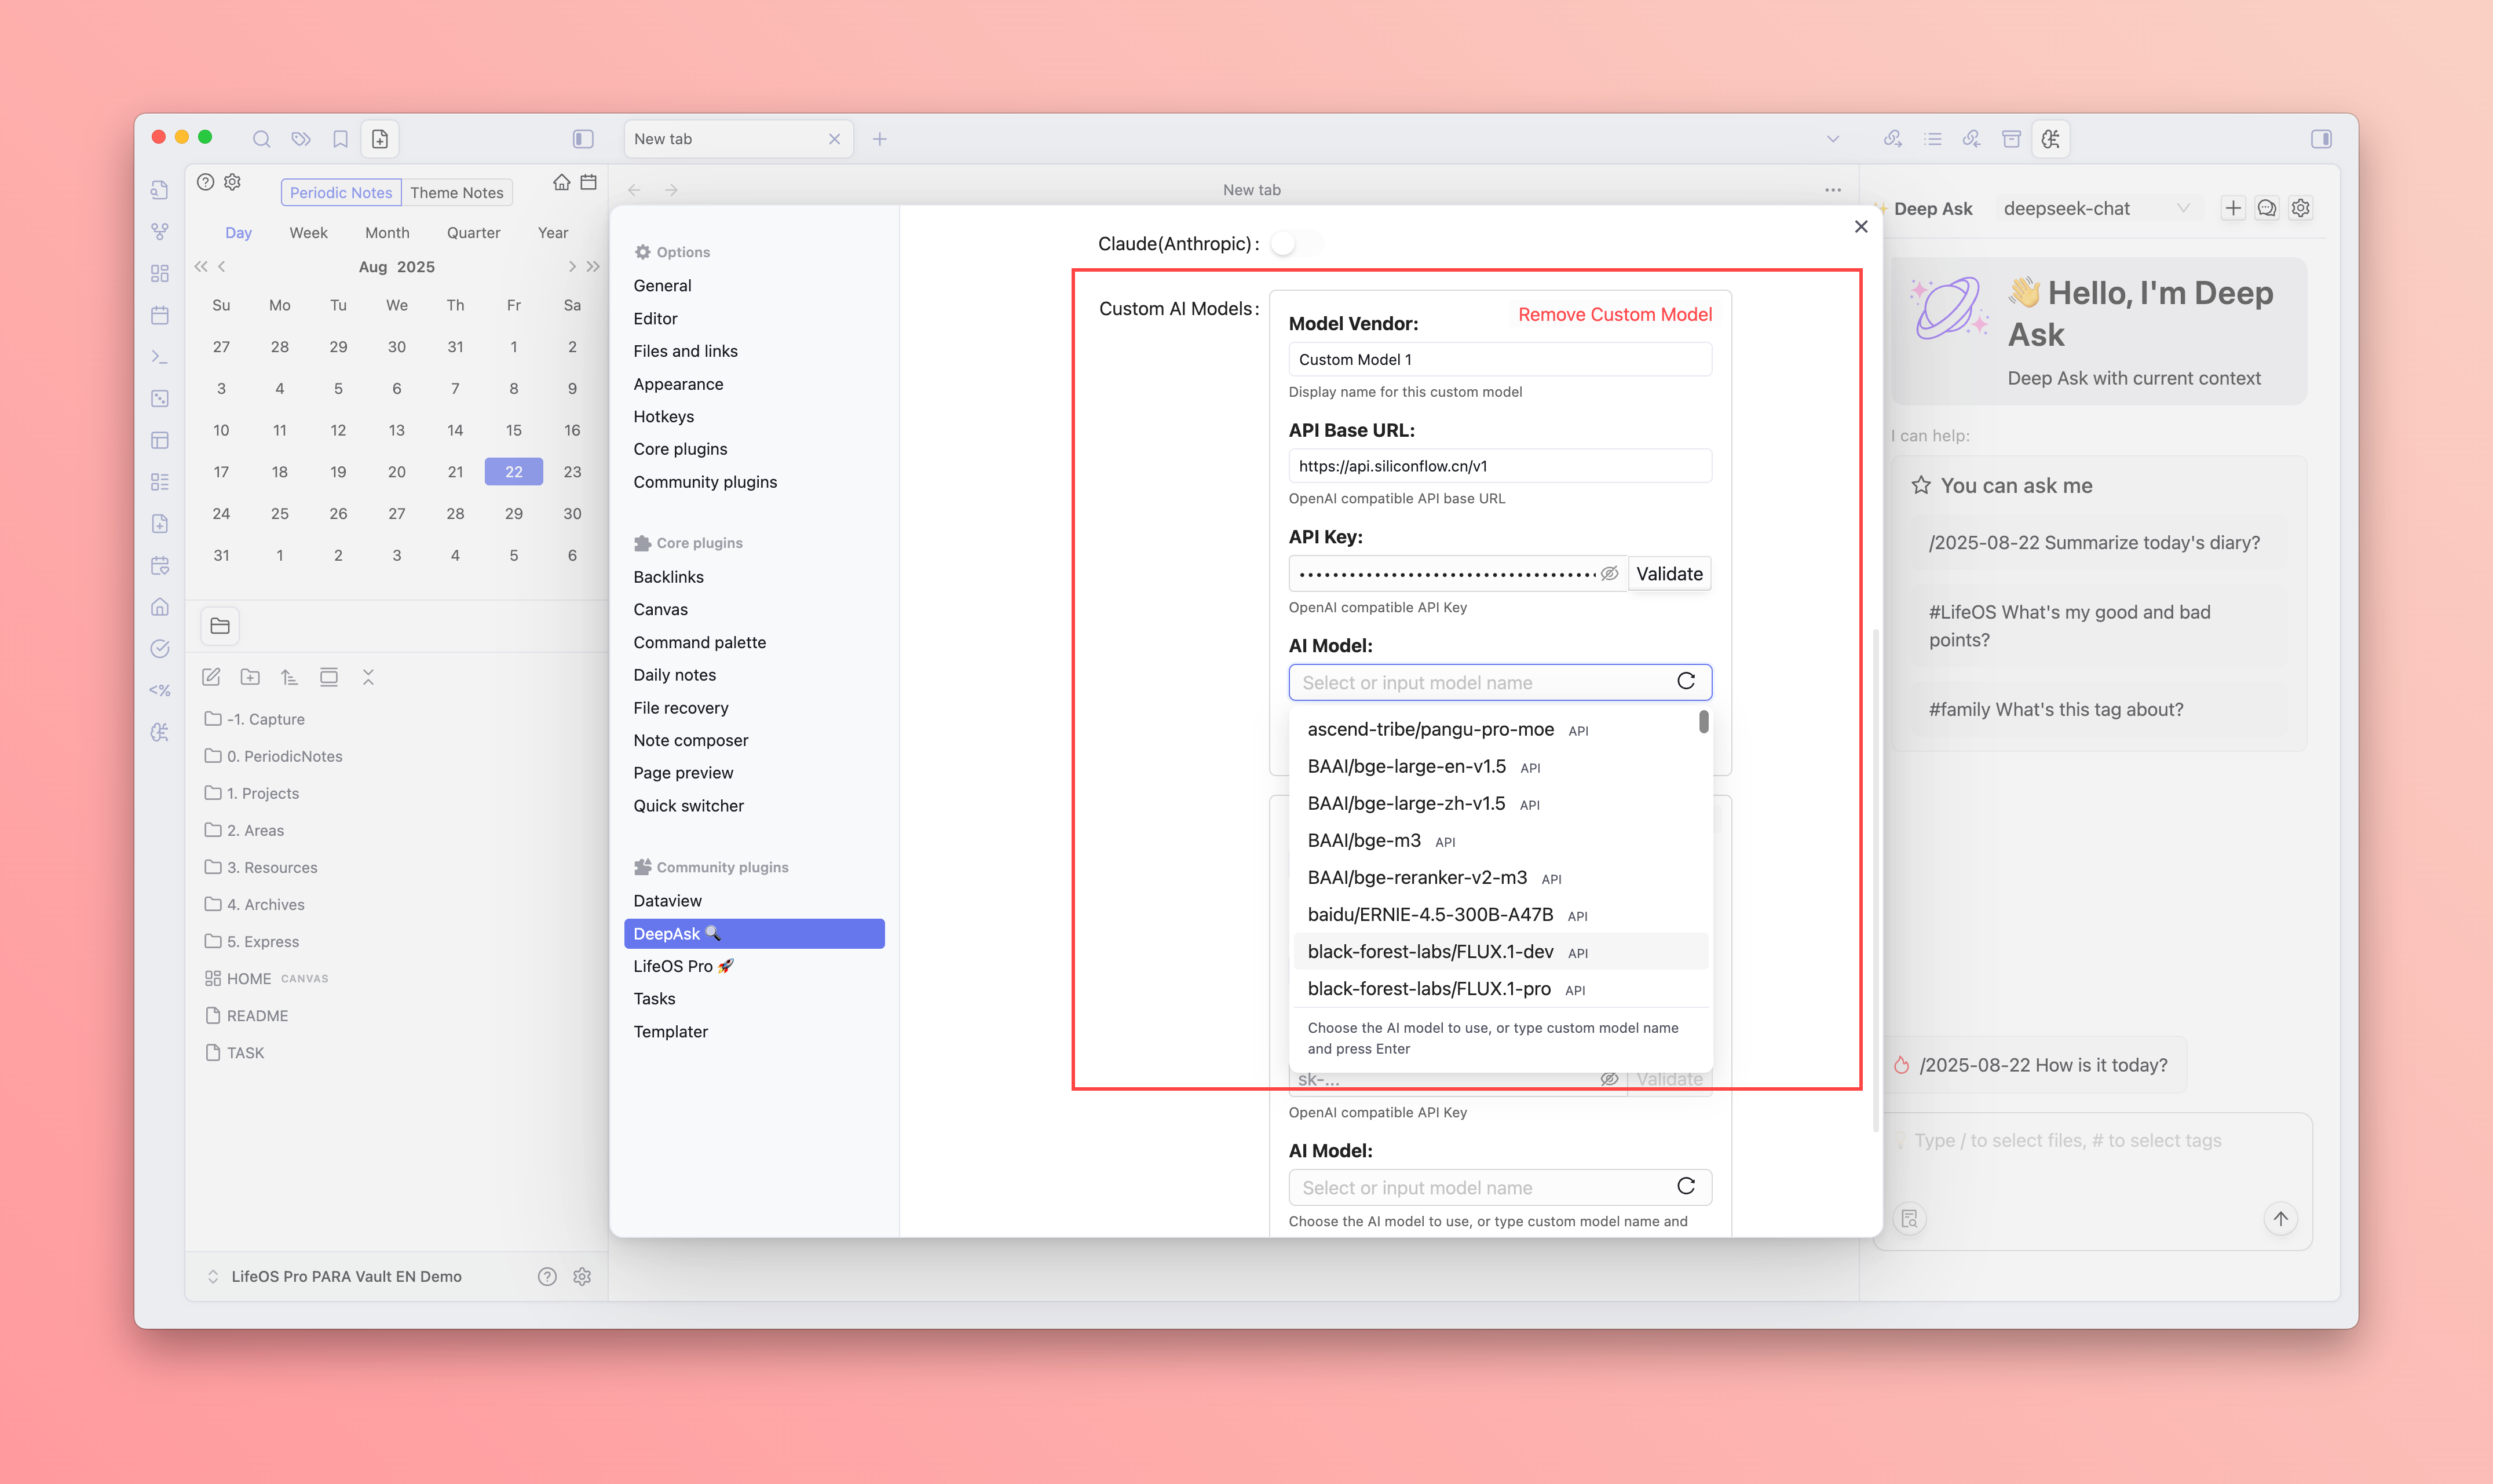This screenshot has width=2493, height=1484.
Task: Start a new chat with plus icon
Action: pyautogui.click(x=2232, y=208)
